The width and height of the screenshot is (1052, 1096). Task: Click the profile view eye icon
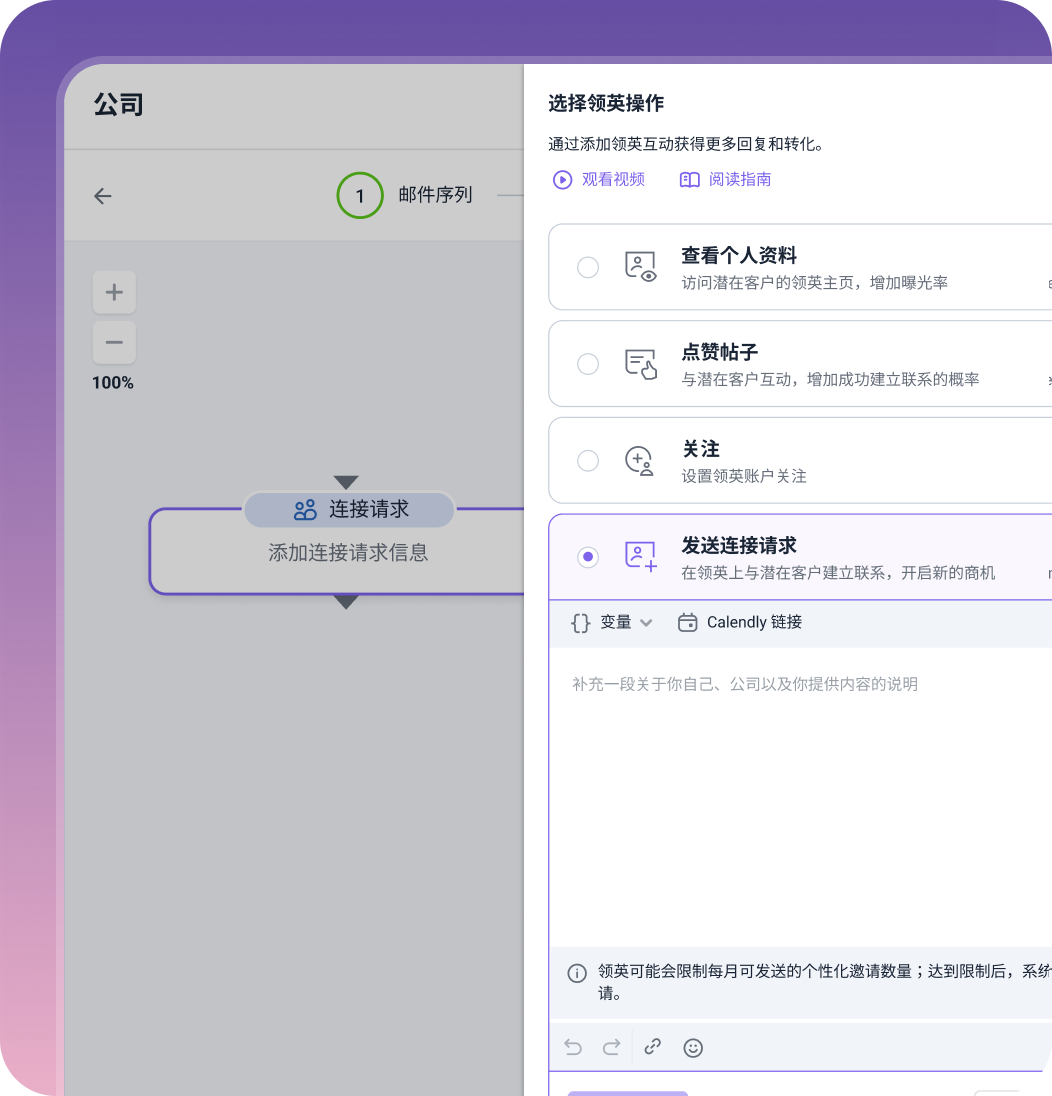click(640, 267)
